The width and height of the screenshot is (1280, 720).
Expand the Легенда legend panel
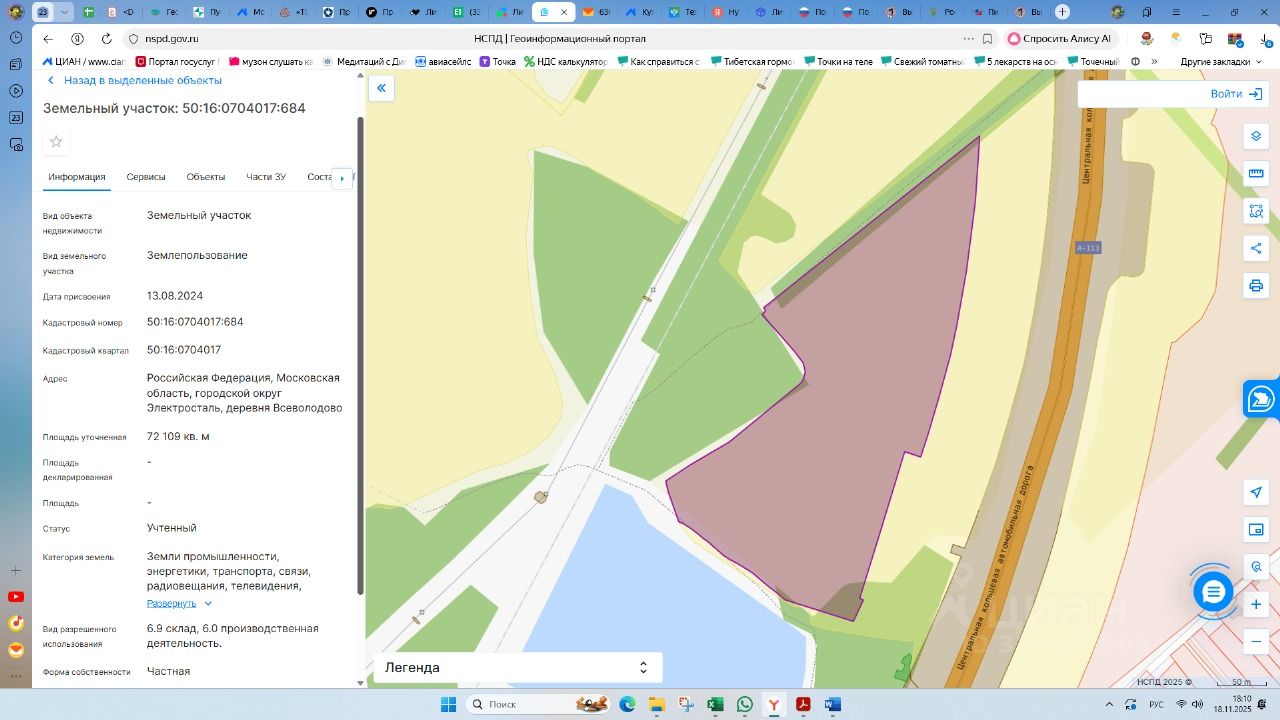[517, 667]
